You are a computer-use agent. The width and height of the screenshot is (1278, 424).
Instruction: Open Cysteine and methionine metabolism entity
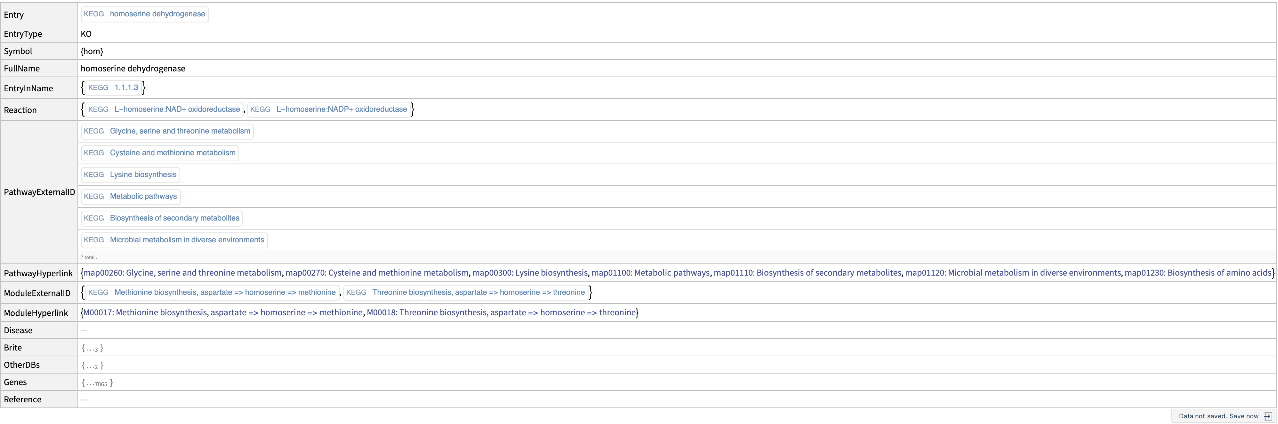coord(160,153)
